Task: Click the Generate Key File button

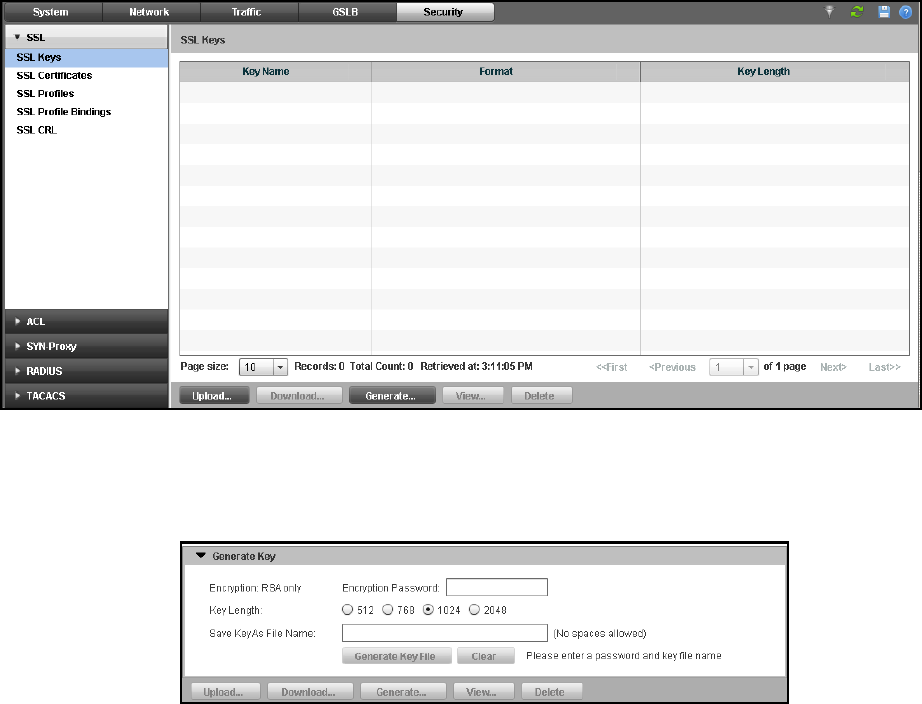Action: tap(396, 656)
